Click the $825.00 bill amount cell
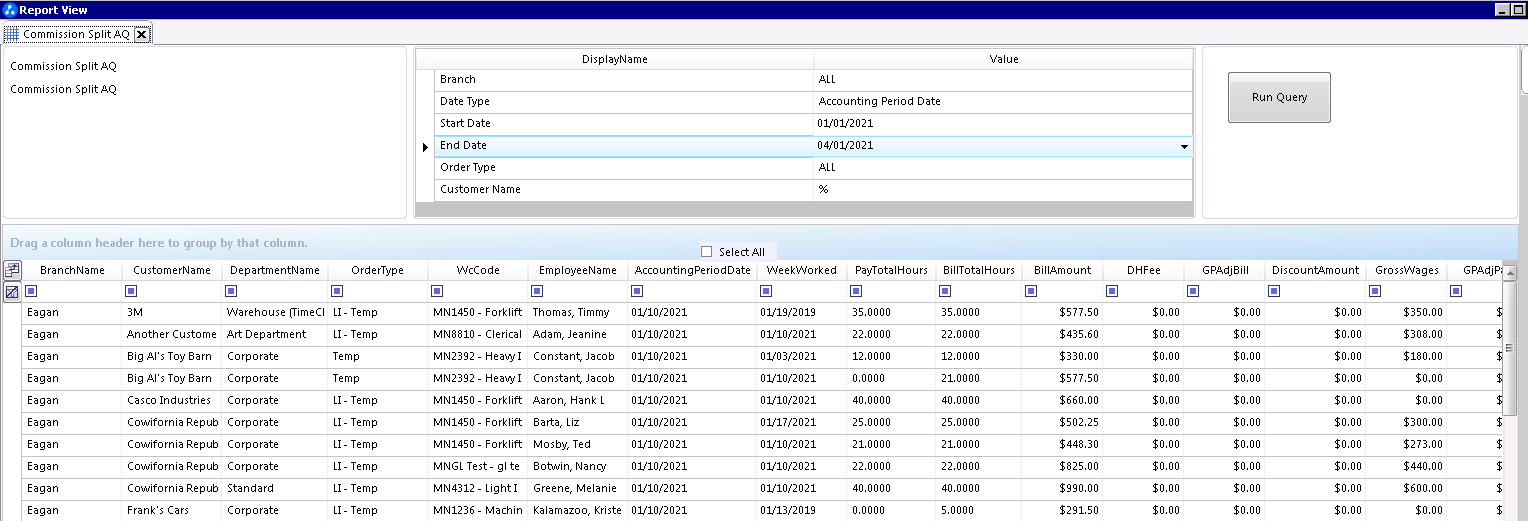 click(1063, 466)
